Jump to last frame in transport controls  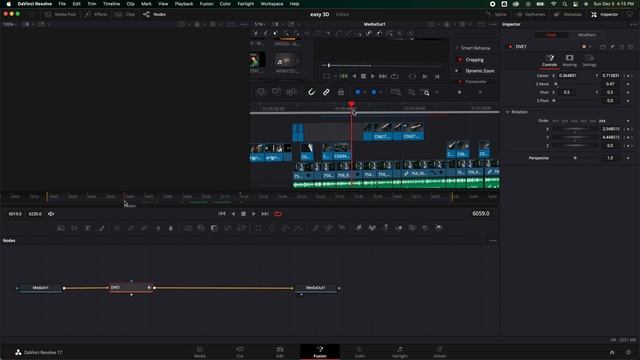click(x=265, y=213)
